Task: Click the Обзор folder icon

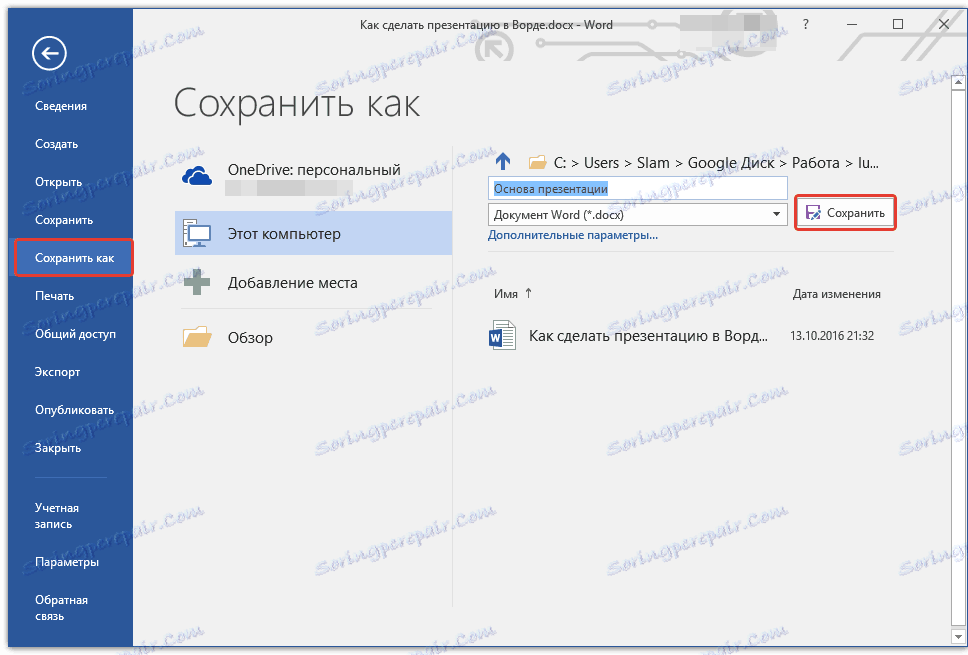Action: point(197,337)
